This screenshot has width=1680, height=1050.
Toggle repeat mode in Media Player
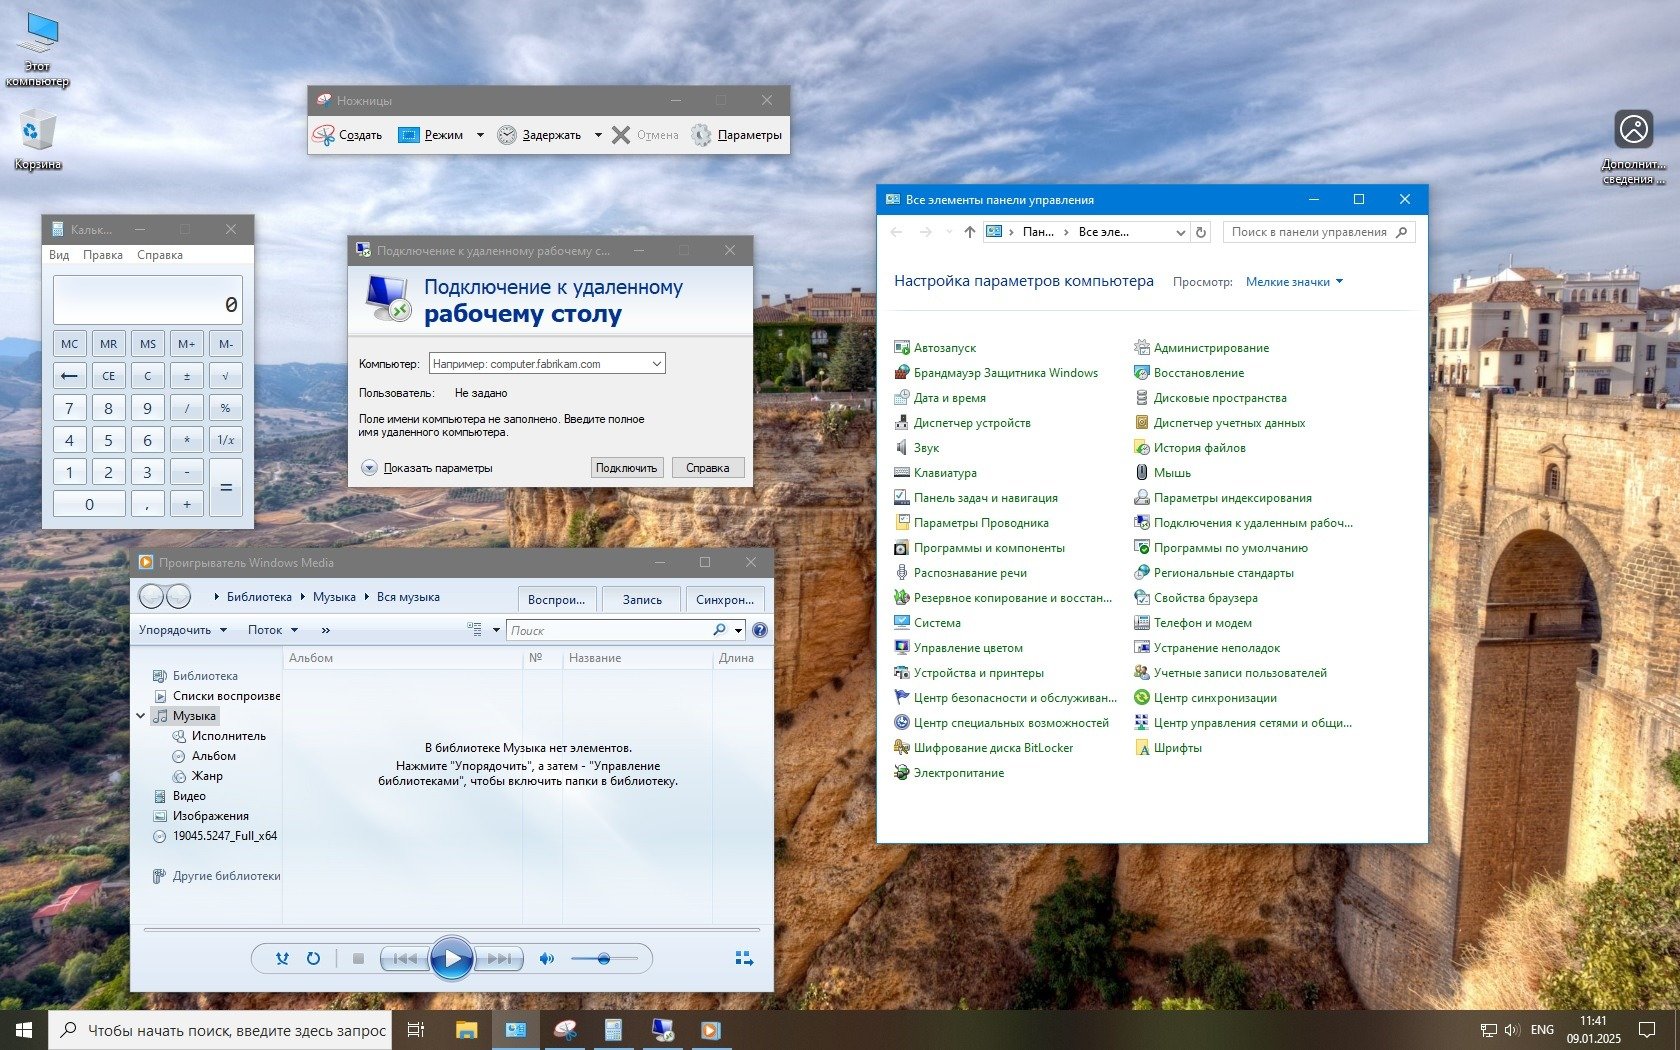[313, 958]
